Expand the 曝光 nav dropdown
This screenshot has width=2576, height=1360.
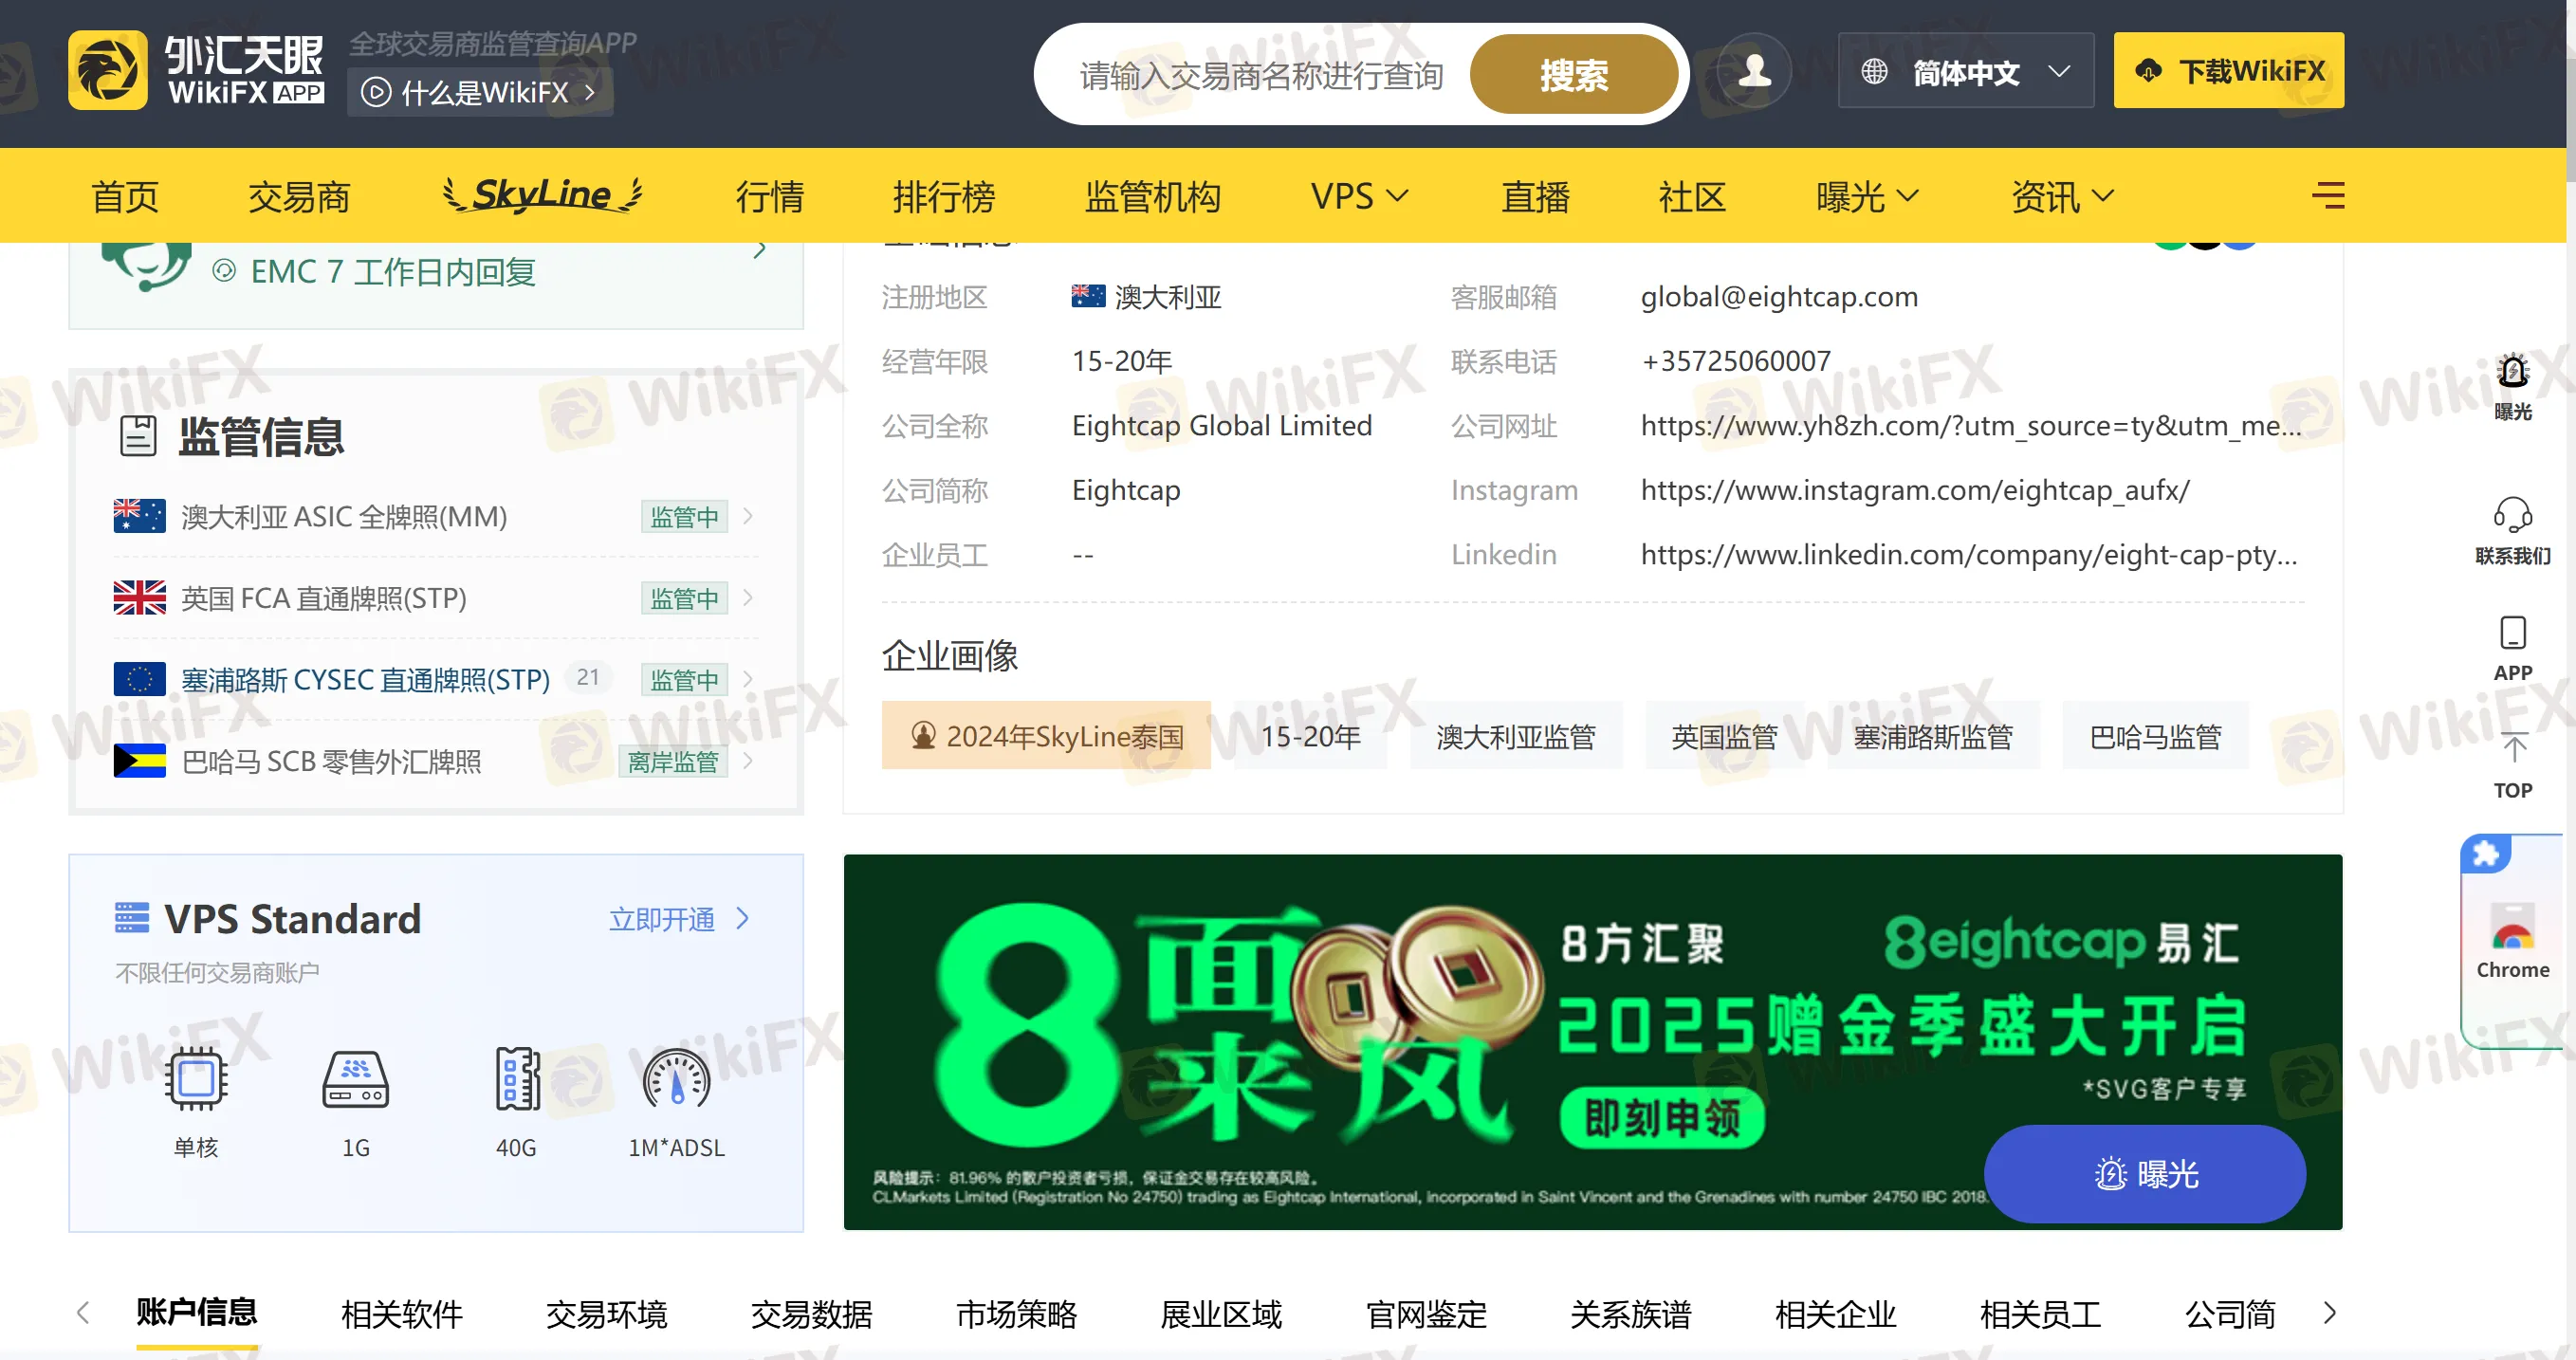pos(1908,195)
